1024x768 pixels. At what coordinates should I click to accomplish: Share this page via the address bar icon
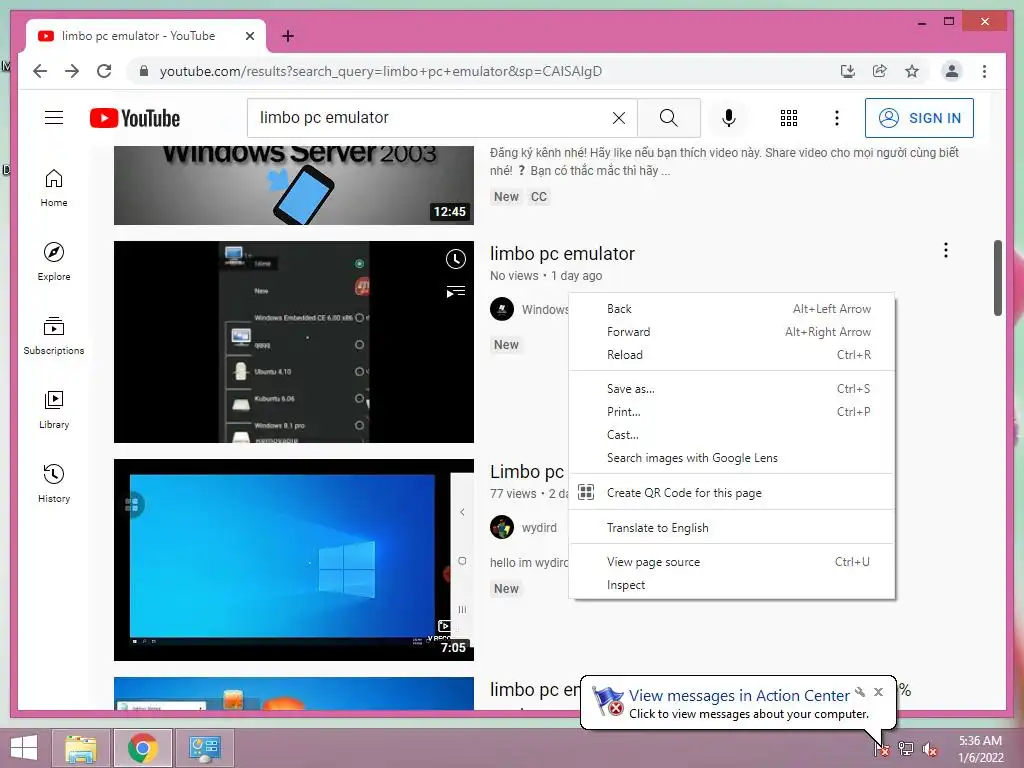click(x=880, y=71)
